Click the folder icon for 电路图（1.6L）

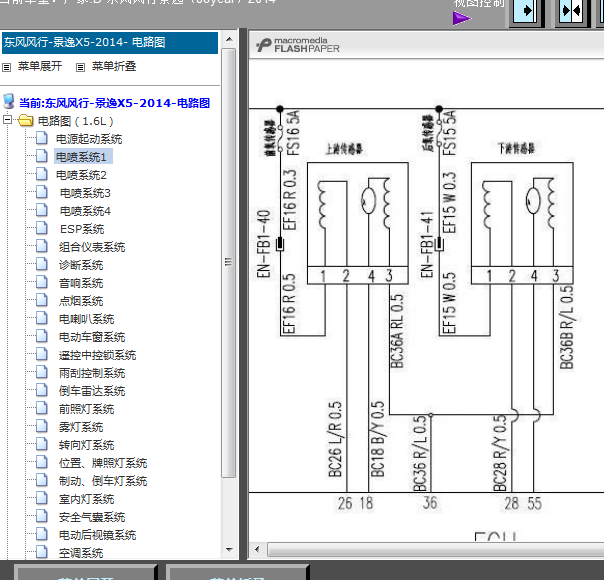pyautogui.click(x=26, y=121)
